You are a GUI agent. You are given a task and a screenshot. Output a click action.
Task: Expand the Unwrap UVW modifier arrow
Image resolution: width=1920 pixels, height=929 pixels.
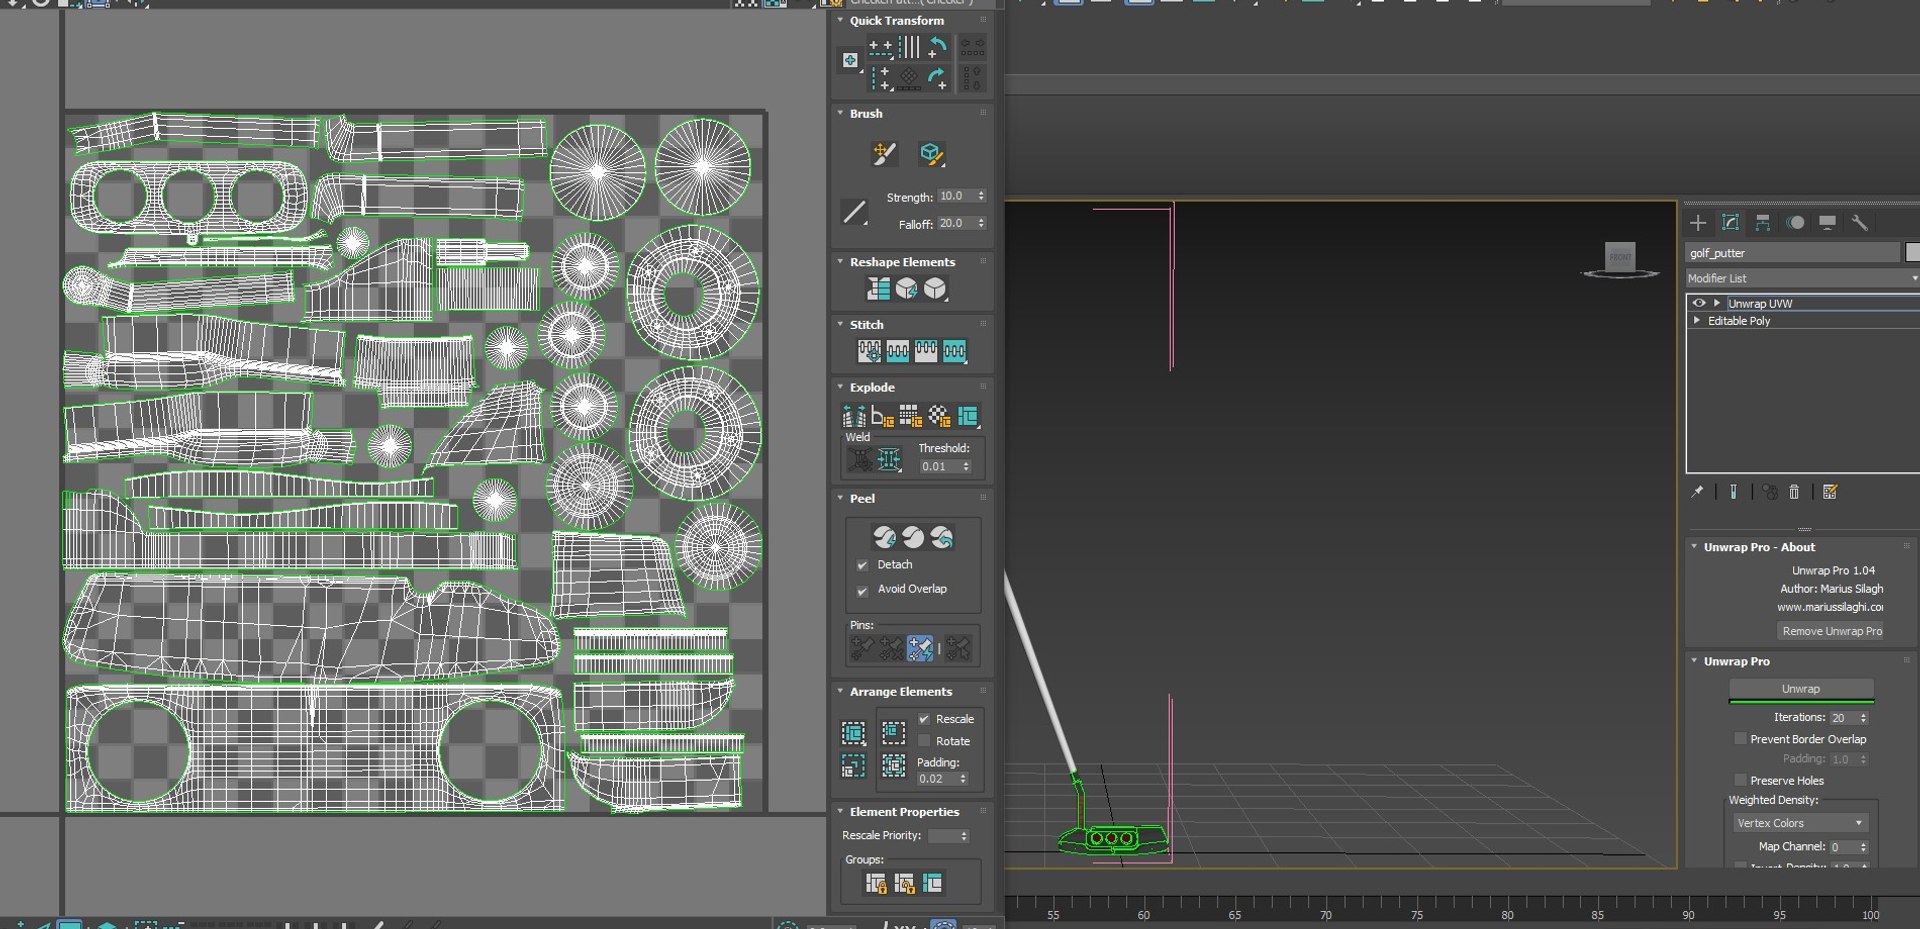(x=1717, y=303)
